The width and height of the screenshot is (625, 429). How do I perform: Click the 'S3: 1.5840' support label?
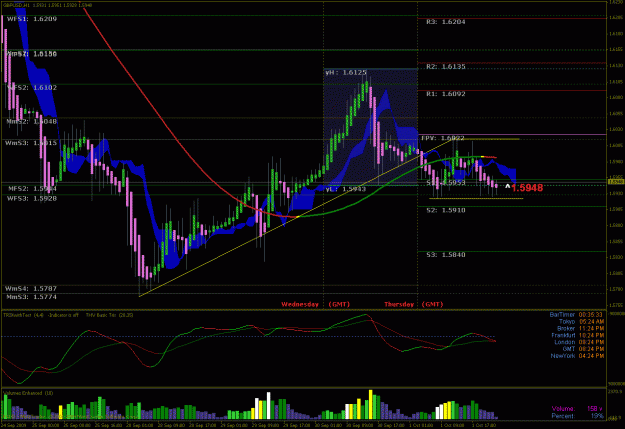446,255
